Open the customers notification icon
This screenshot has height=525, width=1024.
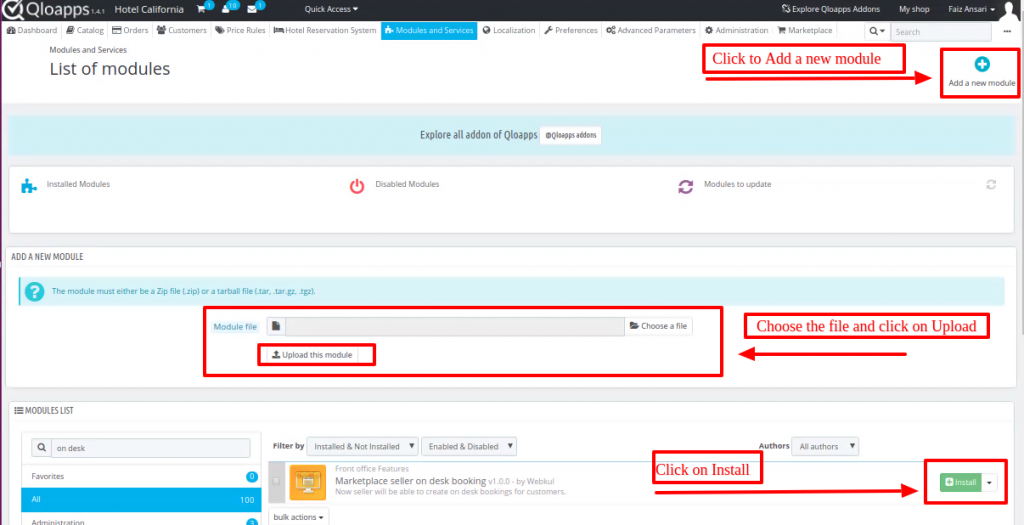pyautogui.click(x=226, y=10)
